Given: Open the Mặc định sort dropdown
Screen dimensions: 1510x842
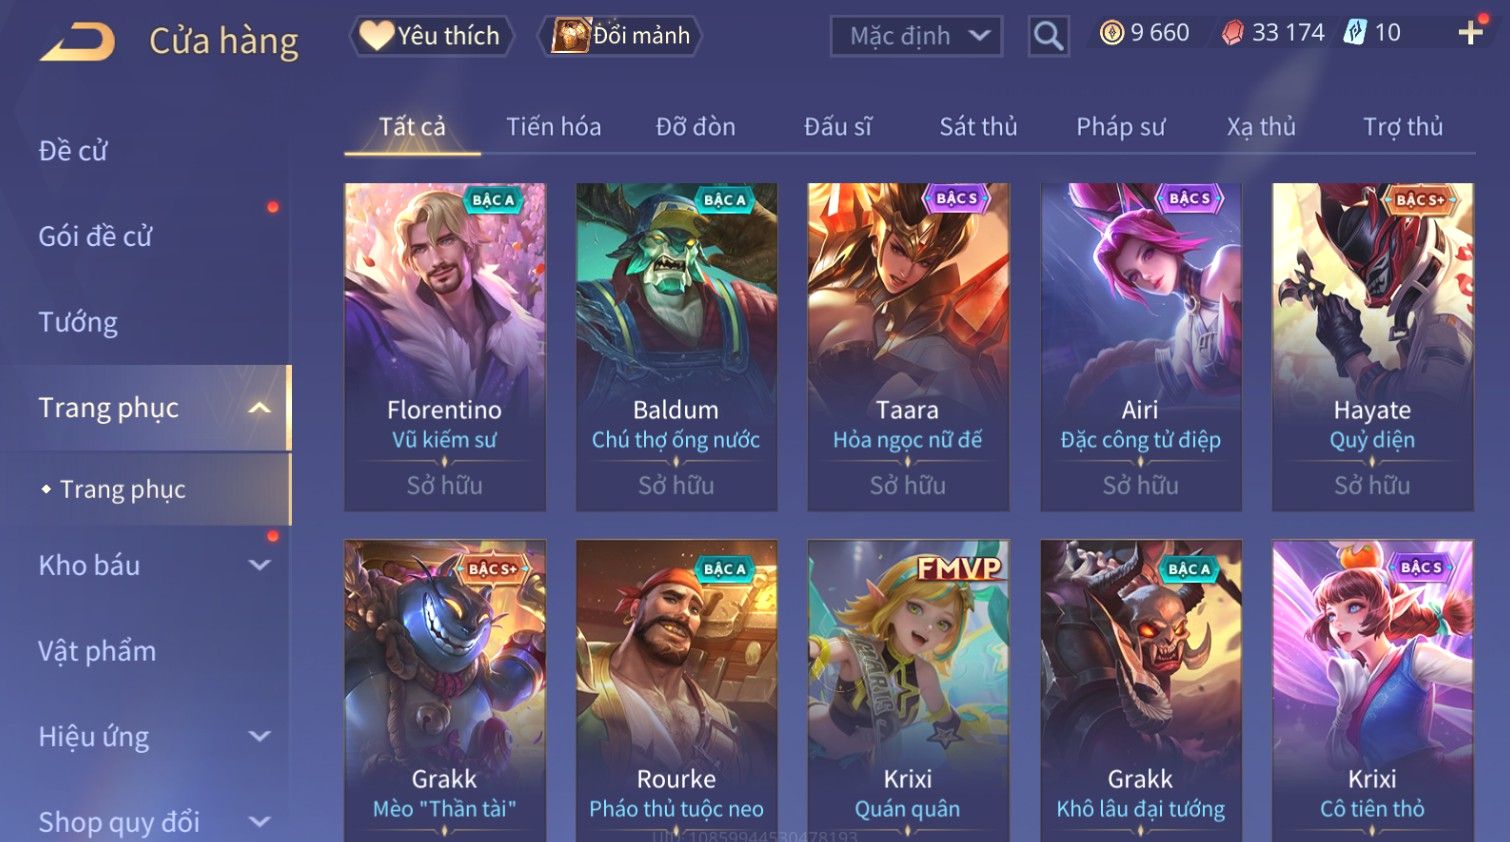Looking at the screenshot, I should [x=916, y=36].
